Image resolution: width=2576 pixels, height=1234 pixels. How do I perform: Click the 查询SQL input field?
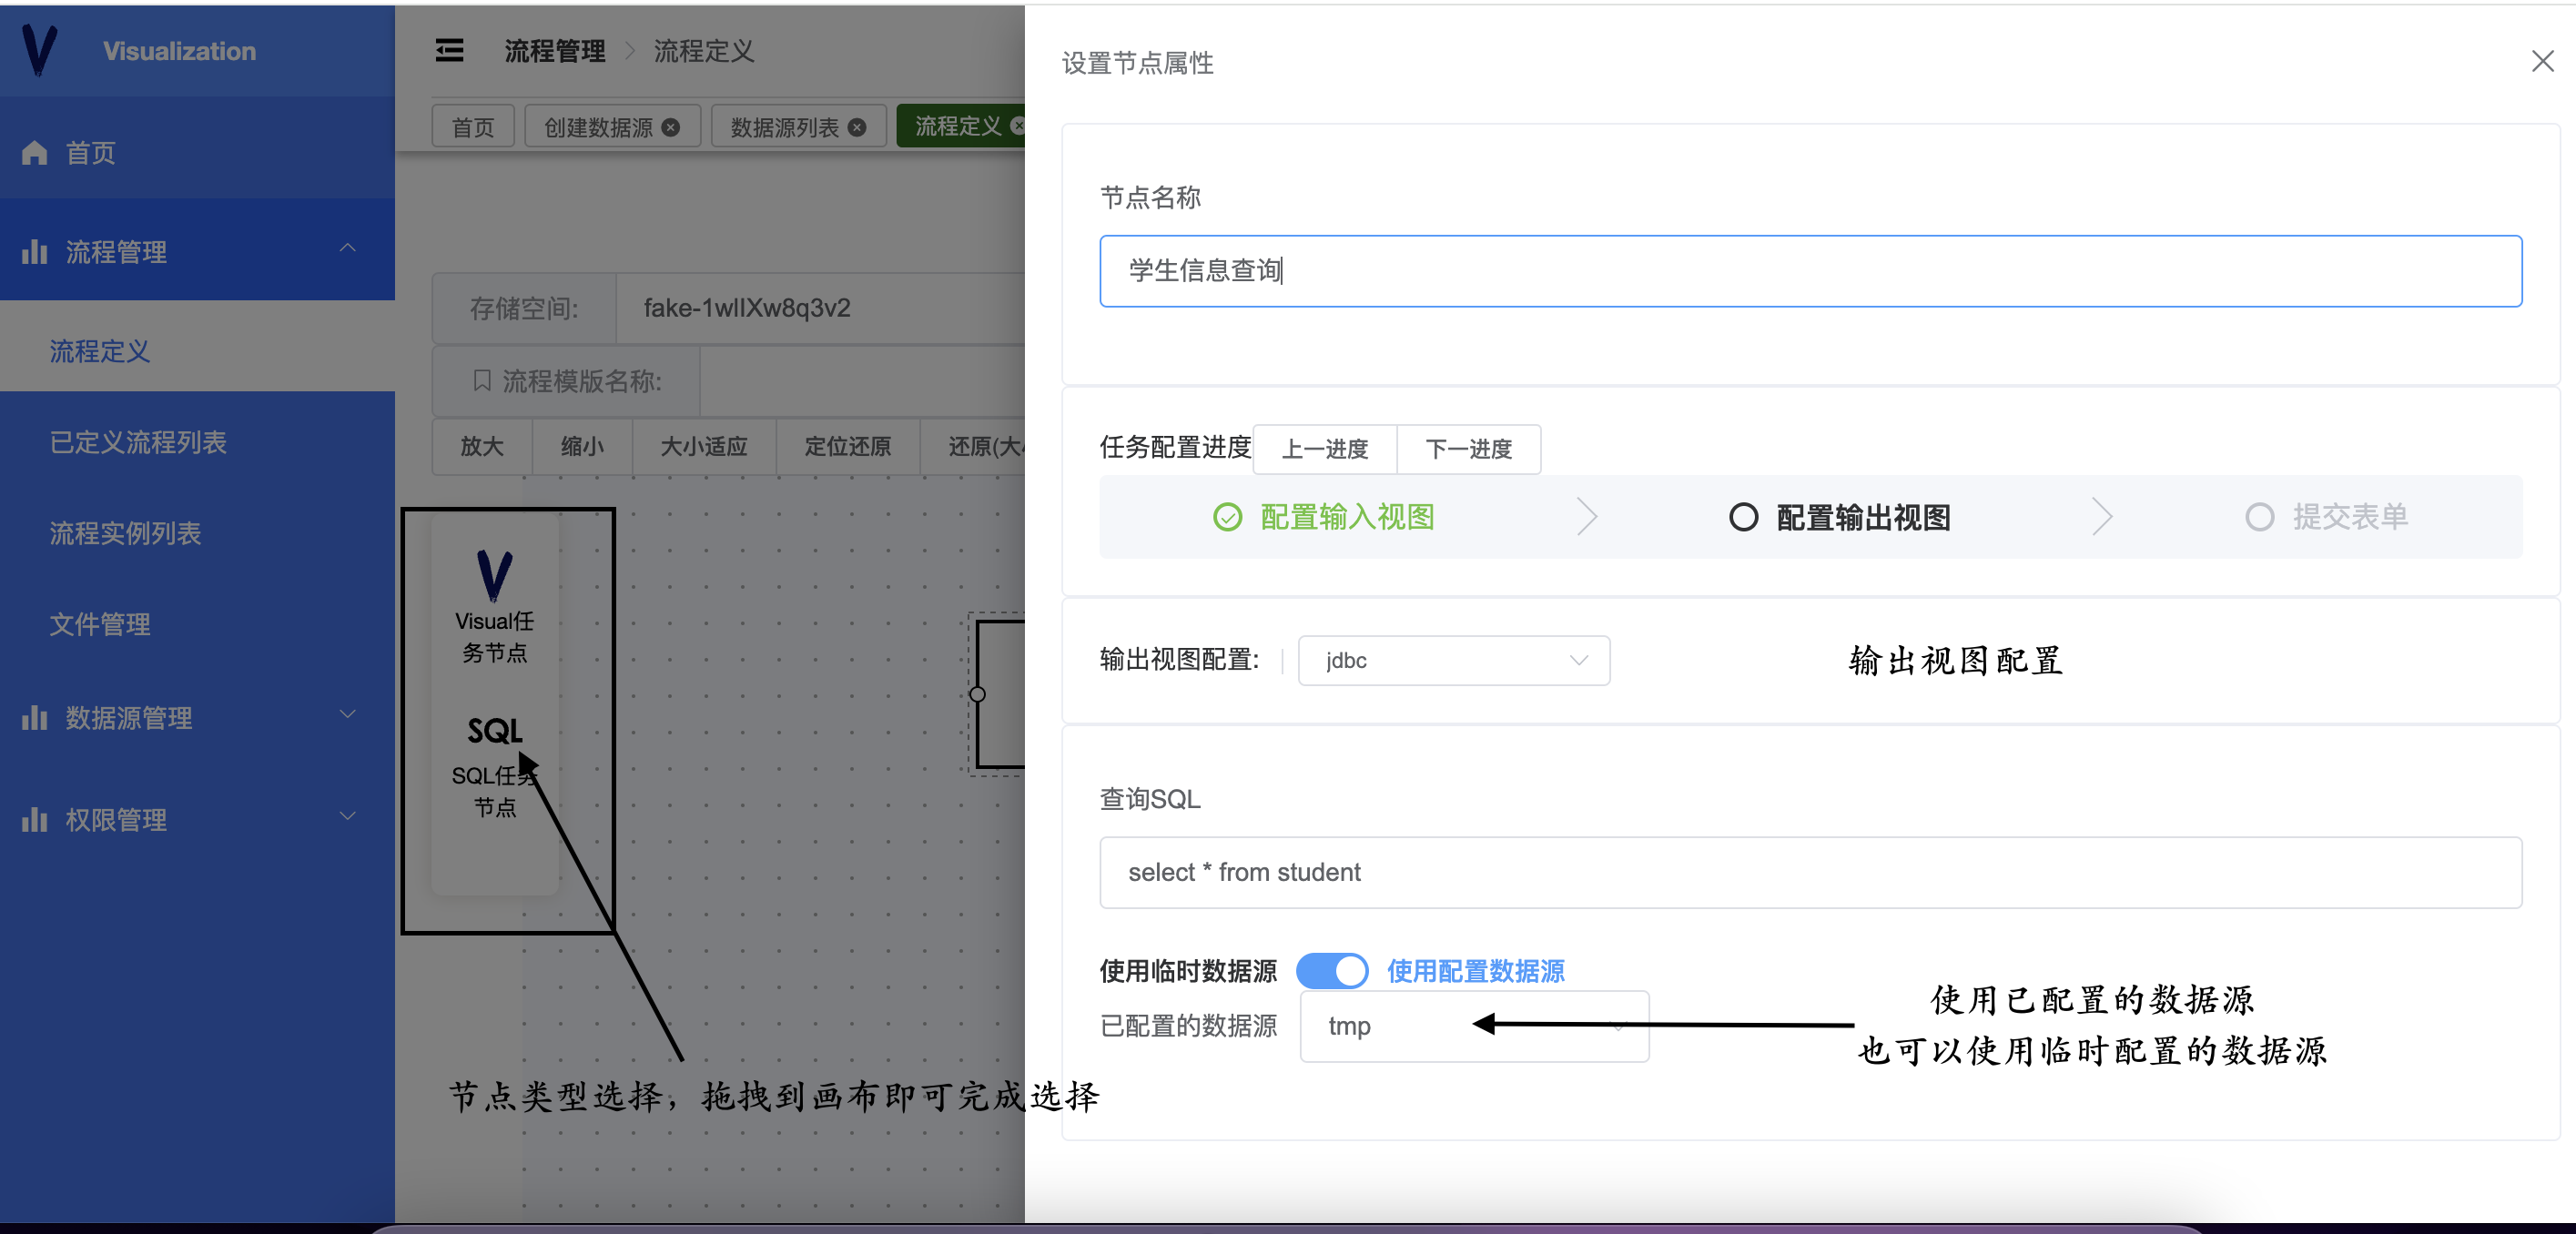pos(1810,873)
